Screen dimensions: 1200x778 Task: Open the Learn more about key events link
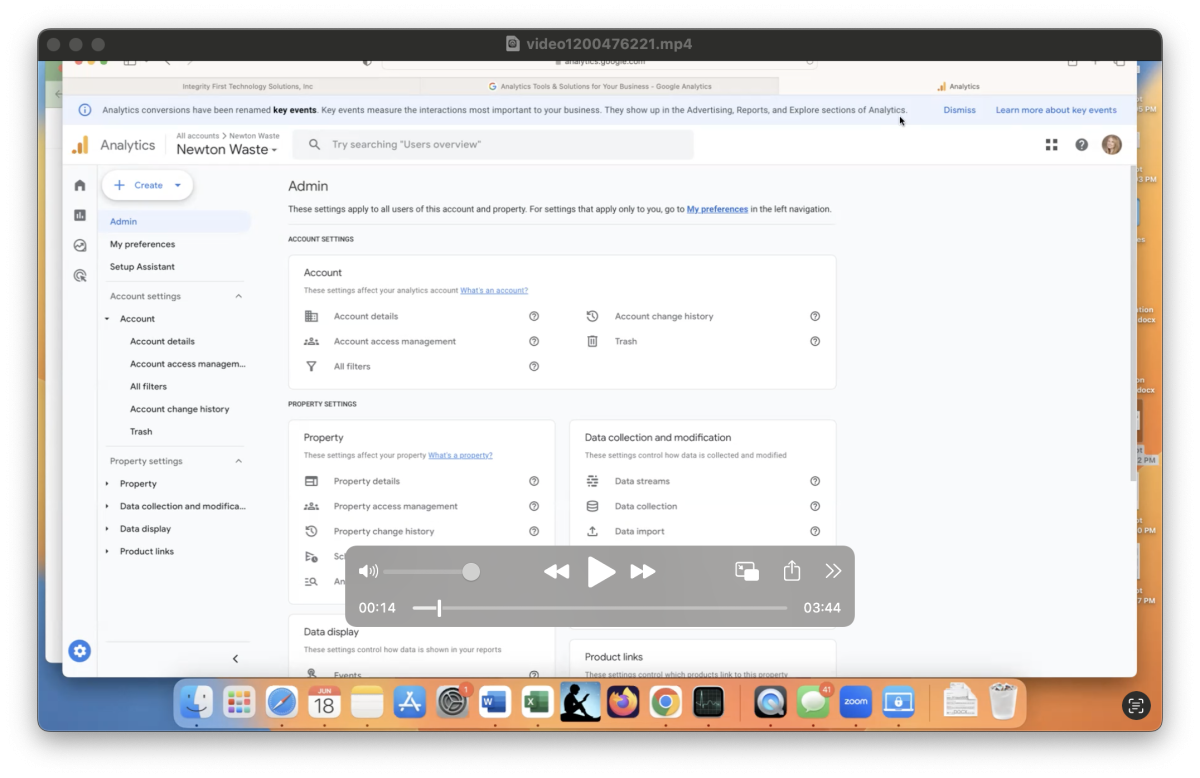pyautogui.click(x=1056, y=109)
